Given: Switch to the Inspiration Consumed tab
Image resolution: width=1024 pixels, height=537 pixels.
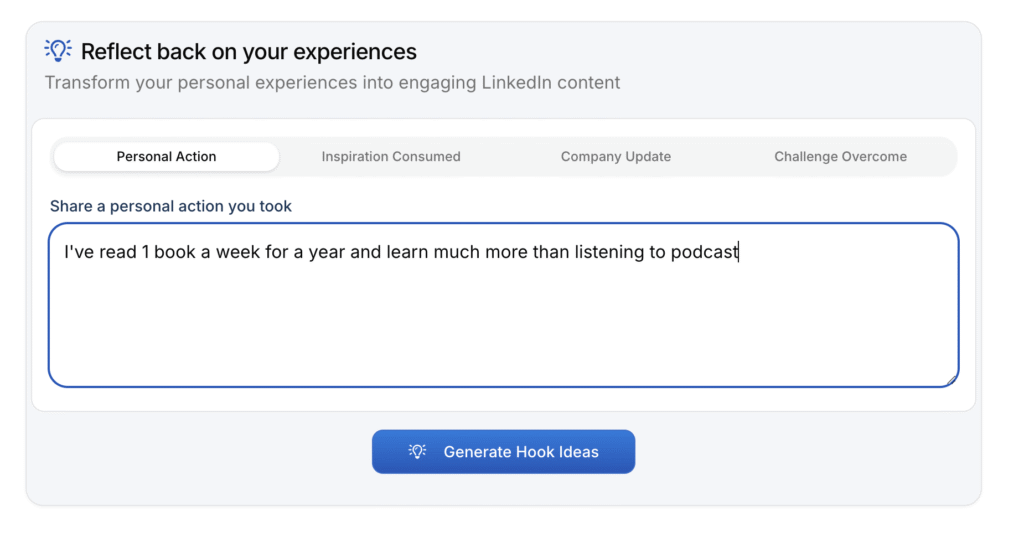Looking at the screenshot, I should 391,157.
